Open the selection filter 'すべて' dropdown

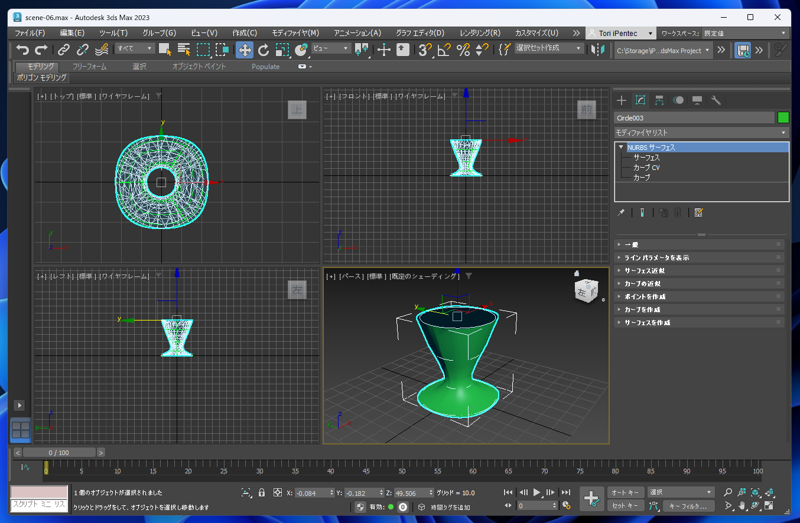click(135, 48)
